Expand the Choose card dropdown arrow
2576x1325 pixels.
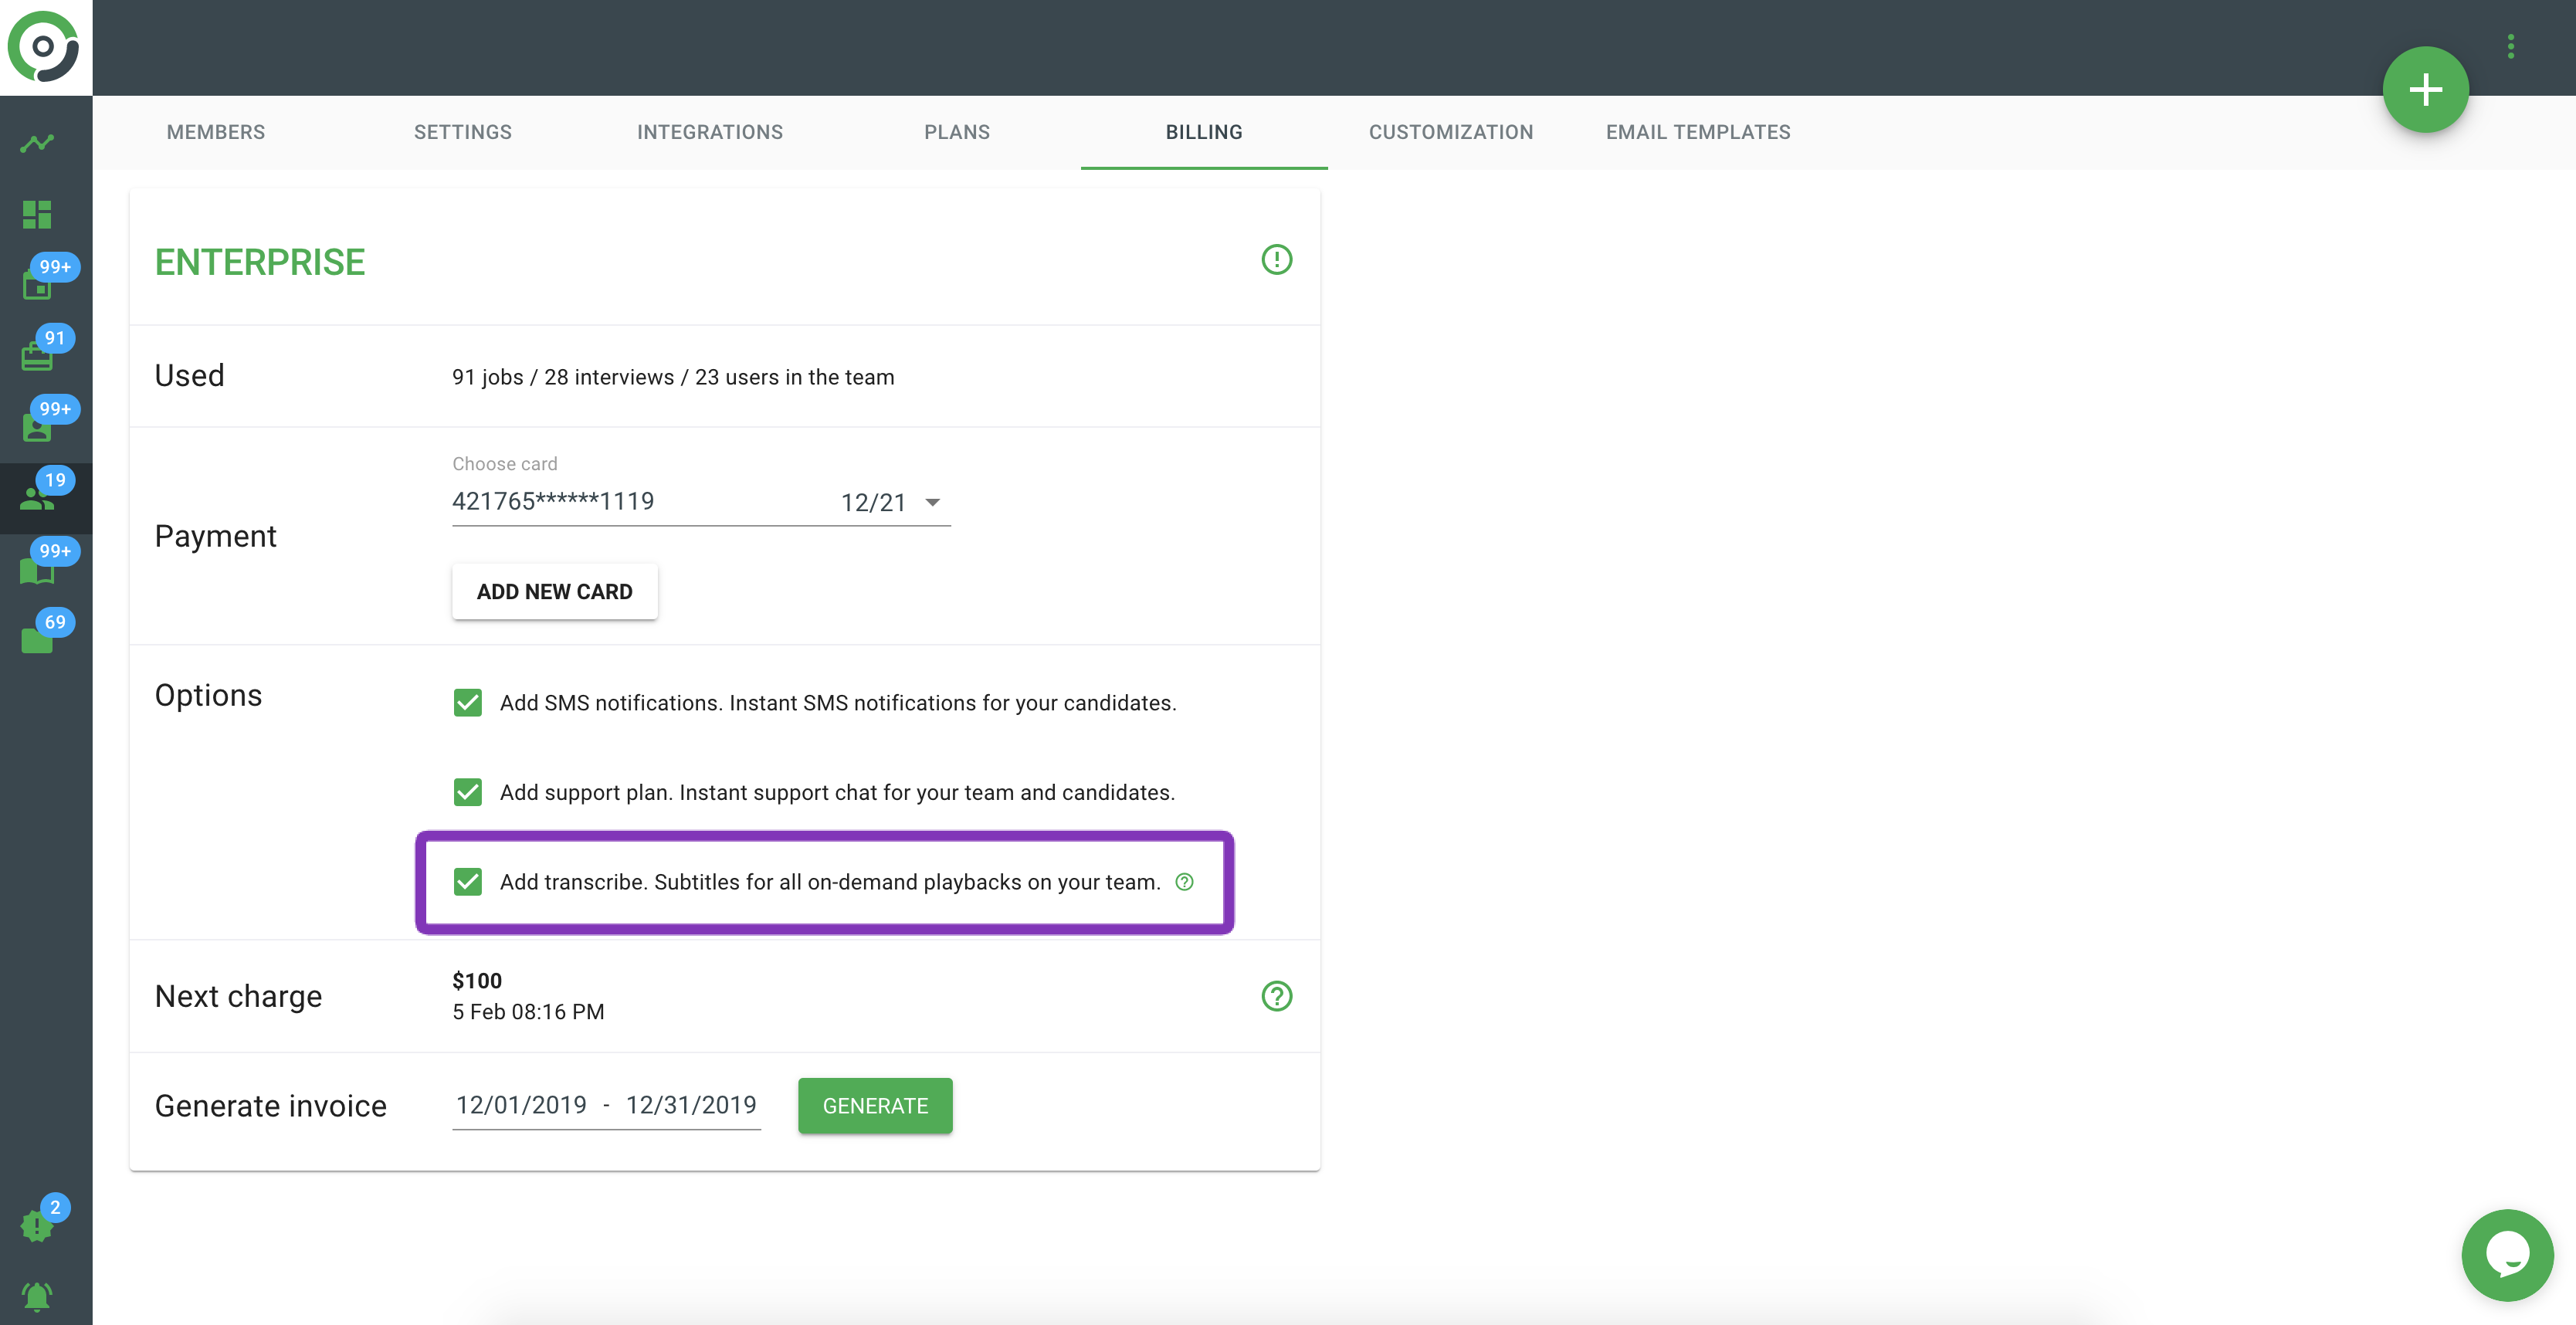(x=932, y=502)
